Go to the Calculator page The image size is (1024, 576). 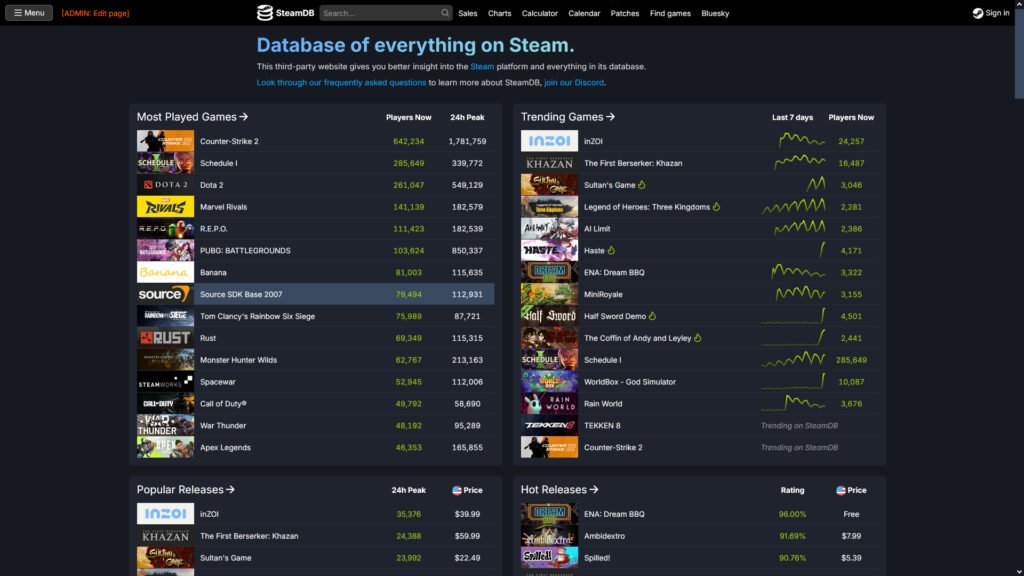tap(539, 13)
